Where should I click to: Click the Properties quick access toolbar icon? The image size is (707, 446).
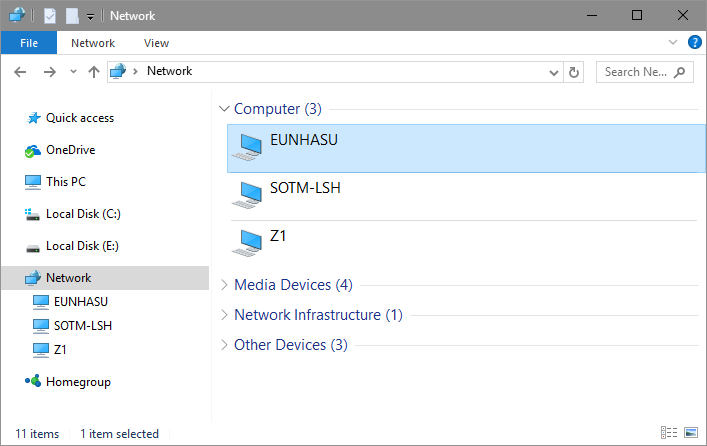pyautogui.click(x=50, y=16)
